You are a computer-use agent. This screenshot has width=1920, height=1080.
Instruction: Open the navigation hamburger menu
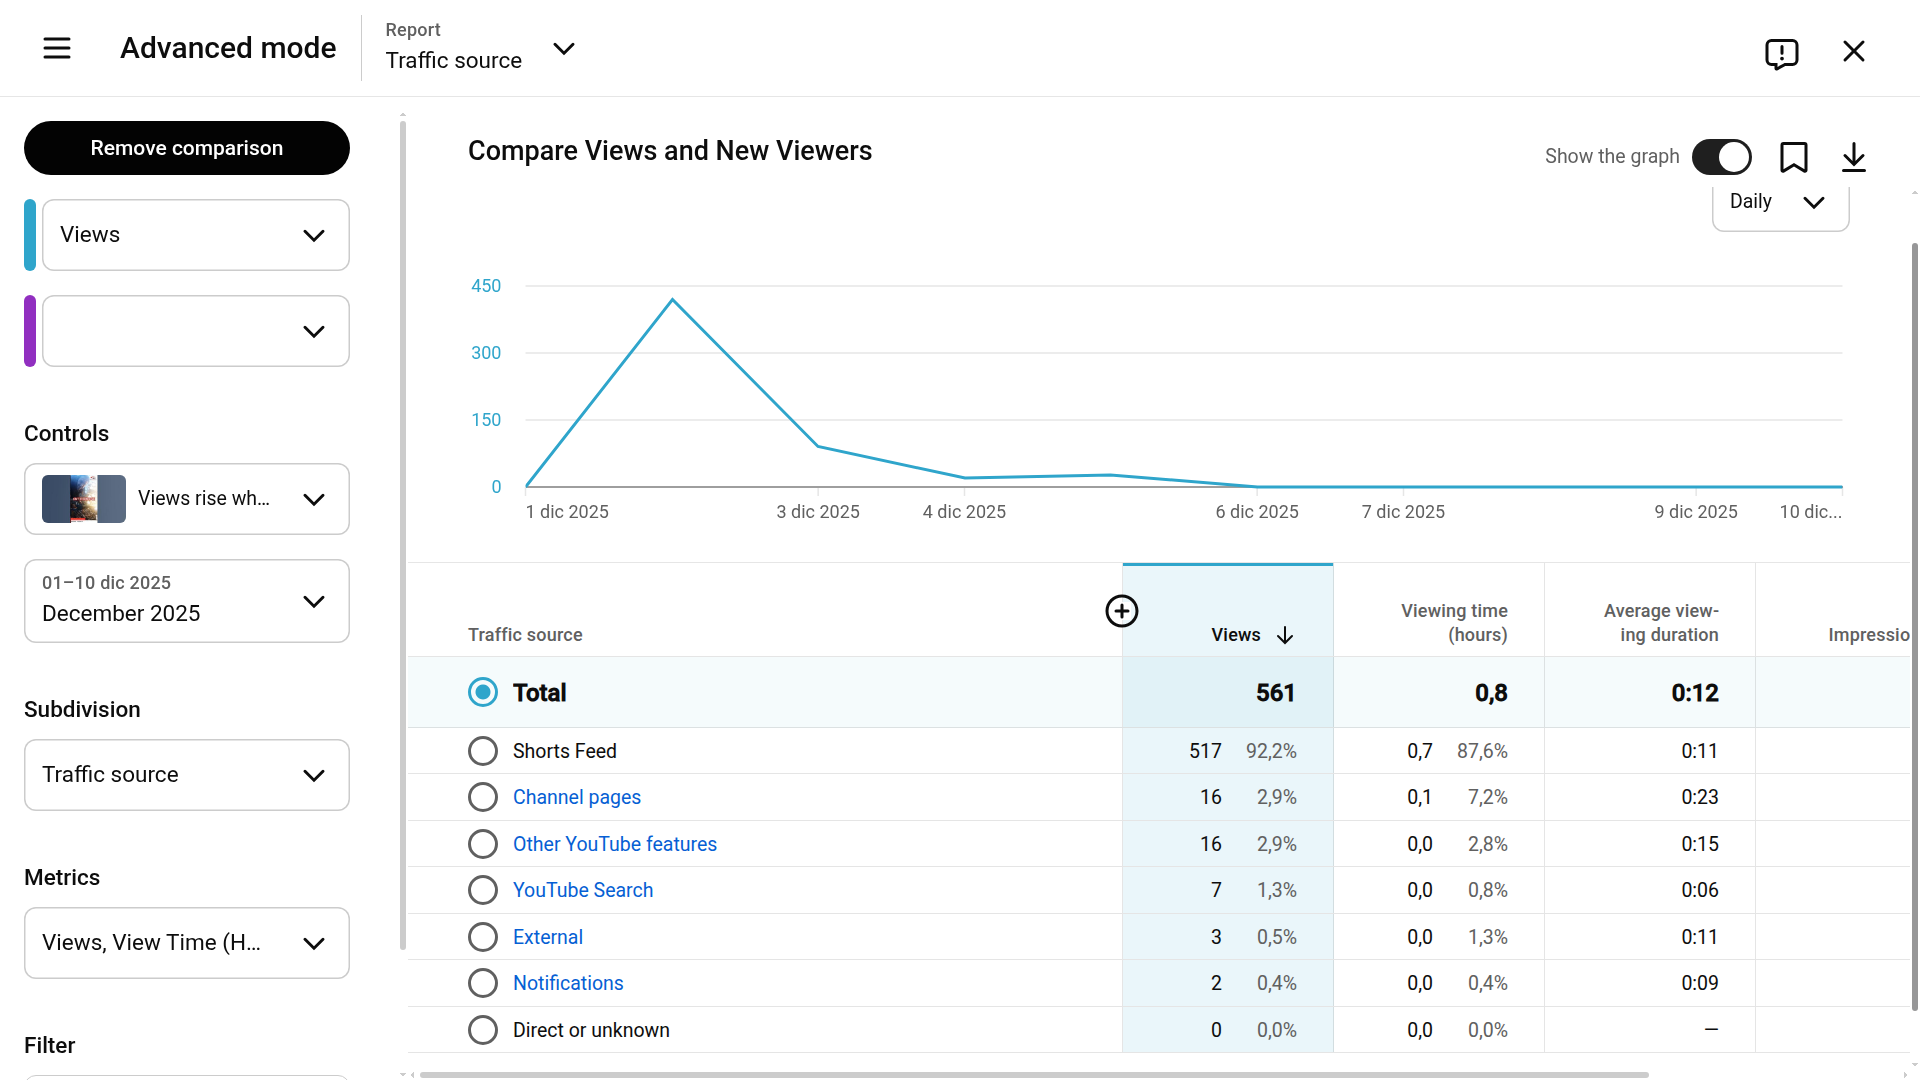pyautogui.click(x=57, y=47)
